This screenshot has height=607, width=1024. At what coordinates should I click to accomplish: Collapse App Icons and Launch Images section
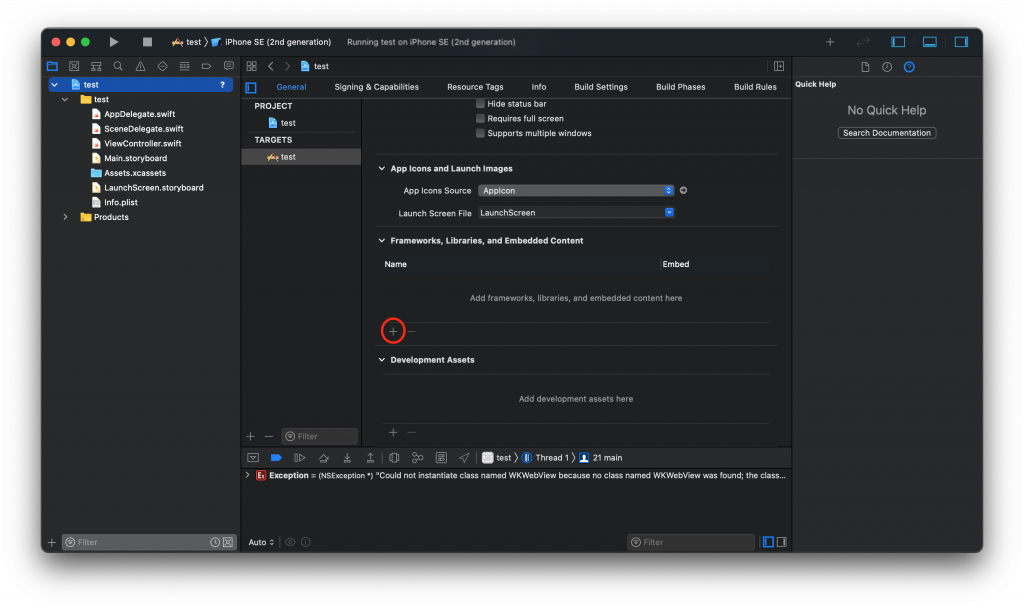pos(382,169)
